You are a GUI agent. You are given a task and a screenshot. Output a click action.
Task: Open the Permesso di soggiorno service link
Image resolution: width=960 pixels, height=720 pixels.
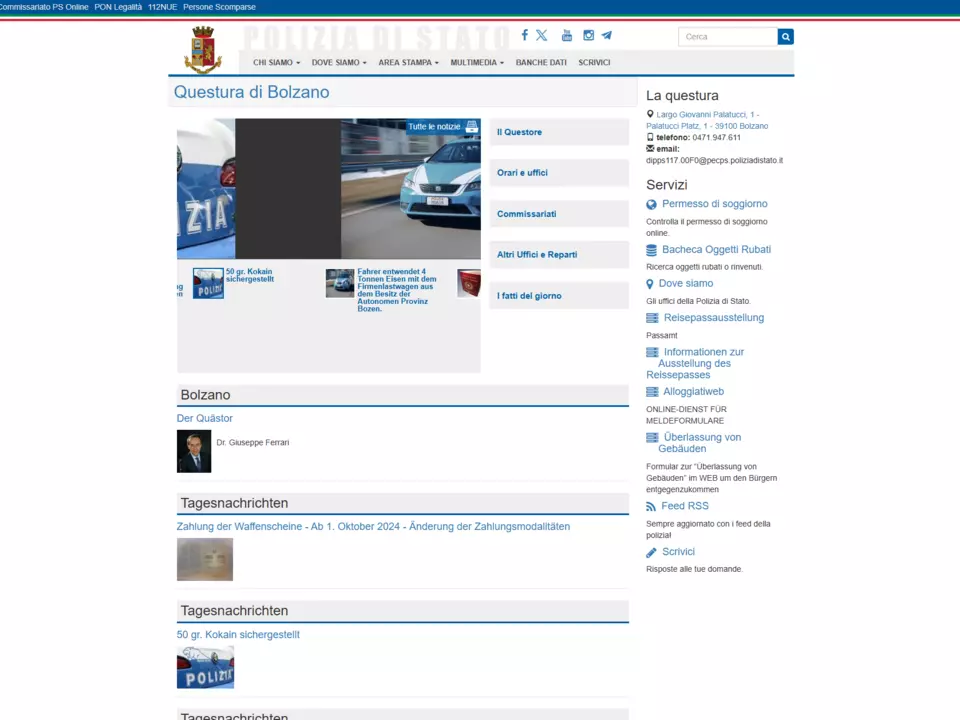[714, 204]
